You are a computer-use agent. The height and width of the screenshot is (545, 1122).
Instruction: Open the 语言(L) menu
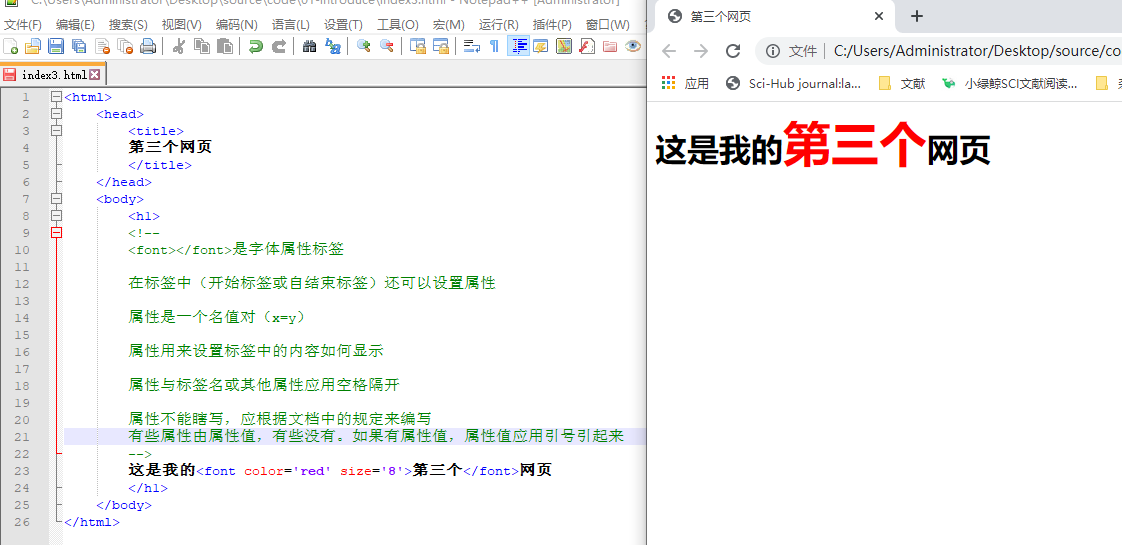pyautogui.click(x=291, y=24)
